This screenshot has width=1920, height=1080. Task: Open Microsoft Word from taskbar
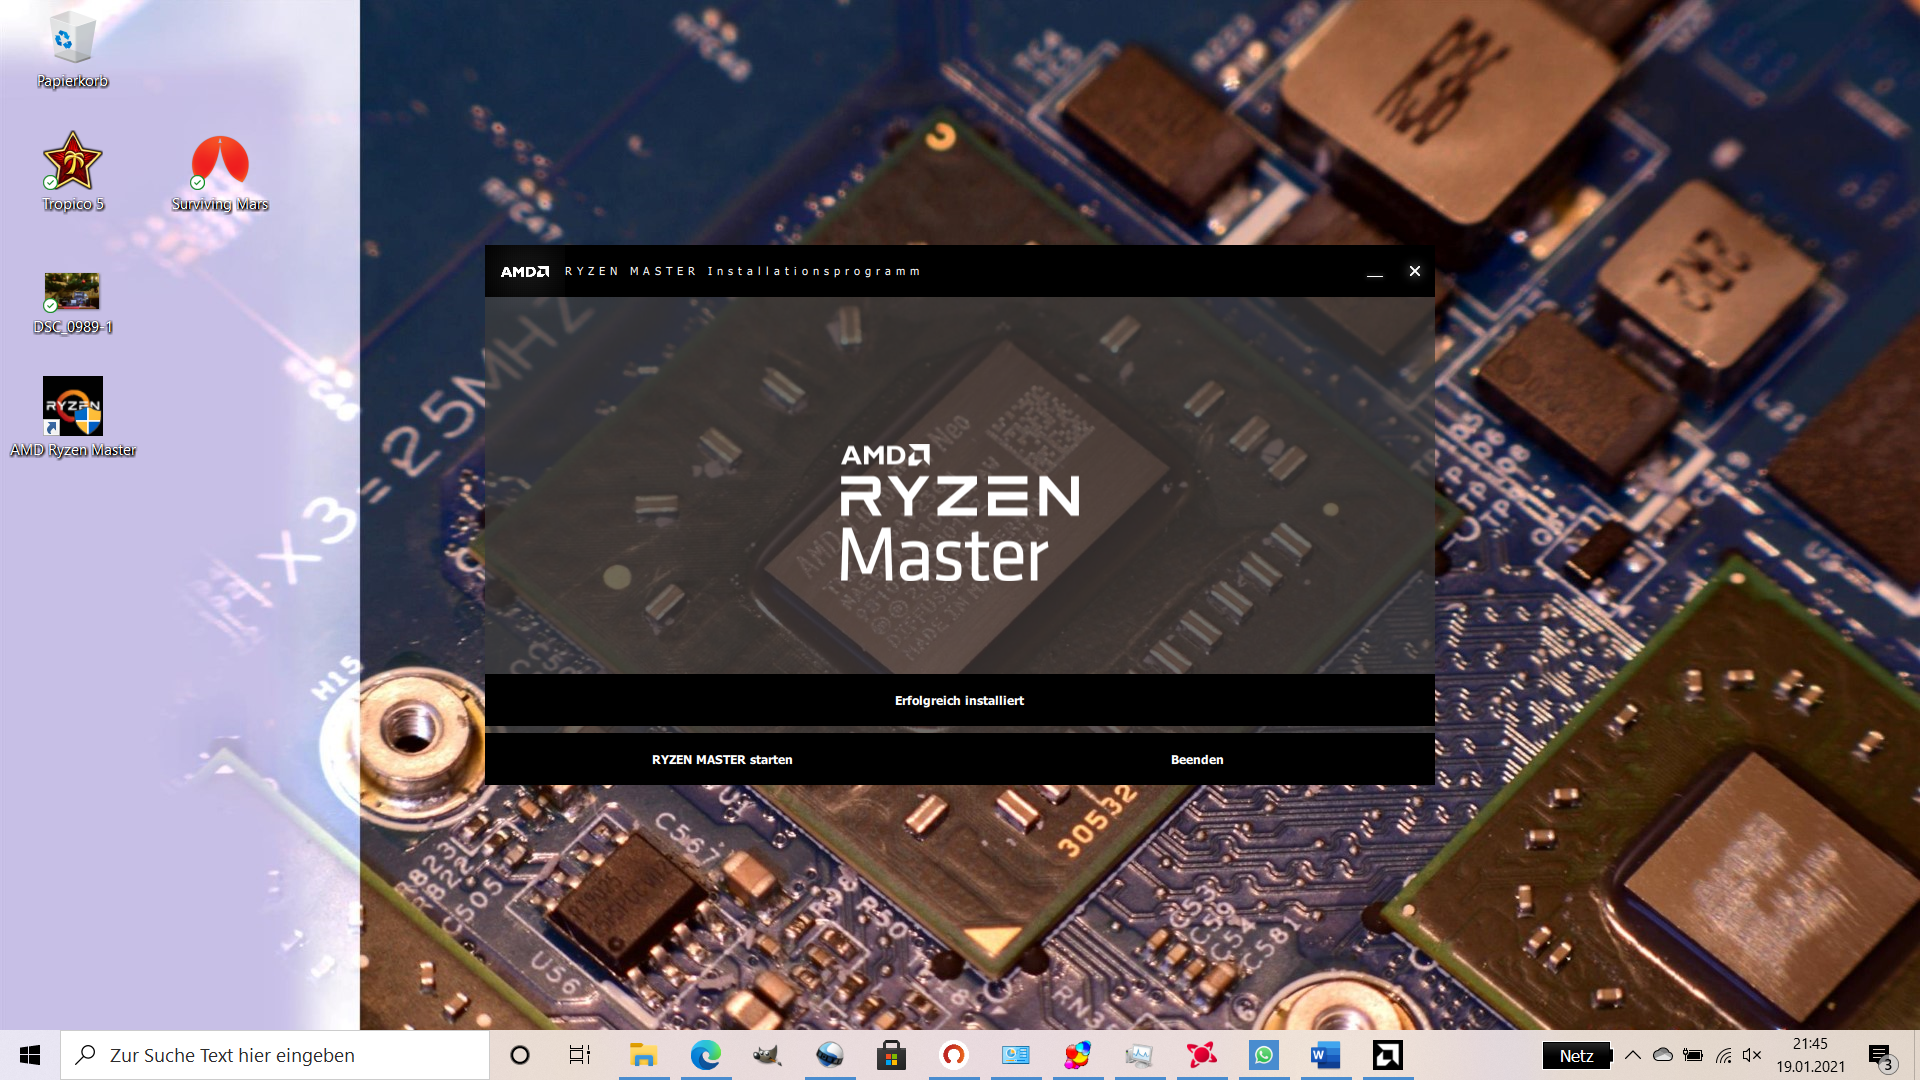pos(1325,1055)
